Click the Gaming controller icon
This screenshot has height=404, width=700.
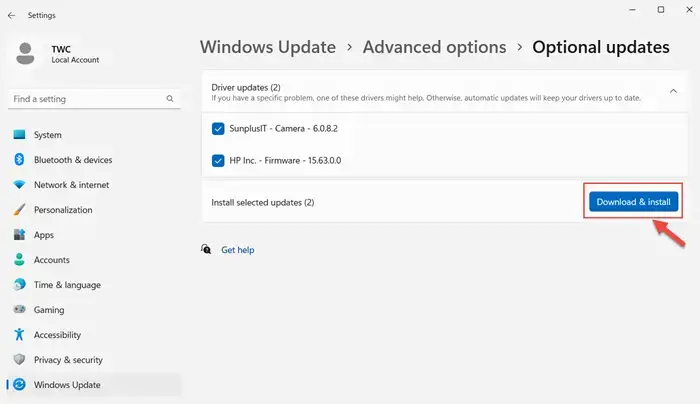[x=19, y=309]
